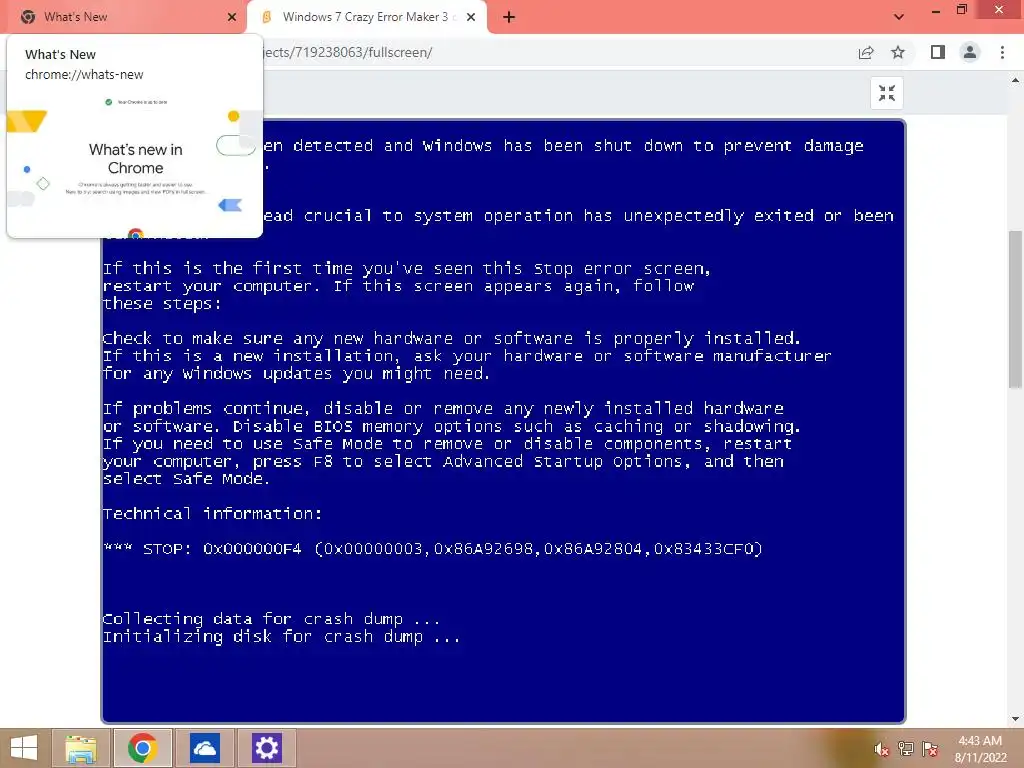Click the network tray icon
Viewport: 1024px width, 768px height.
[x=906, y=749]
